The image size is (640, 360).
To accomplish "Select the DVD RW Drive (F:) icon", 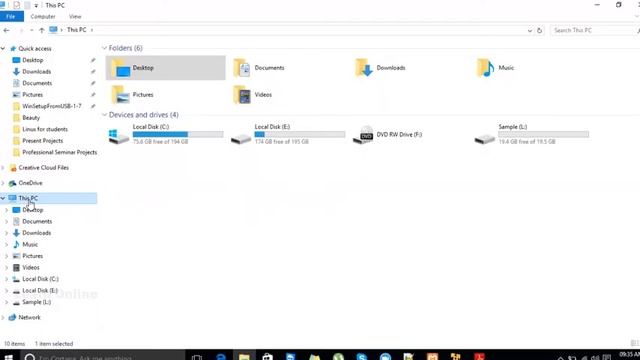I will [x=363, y=135].
